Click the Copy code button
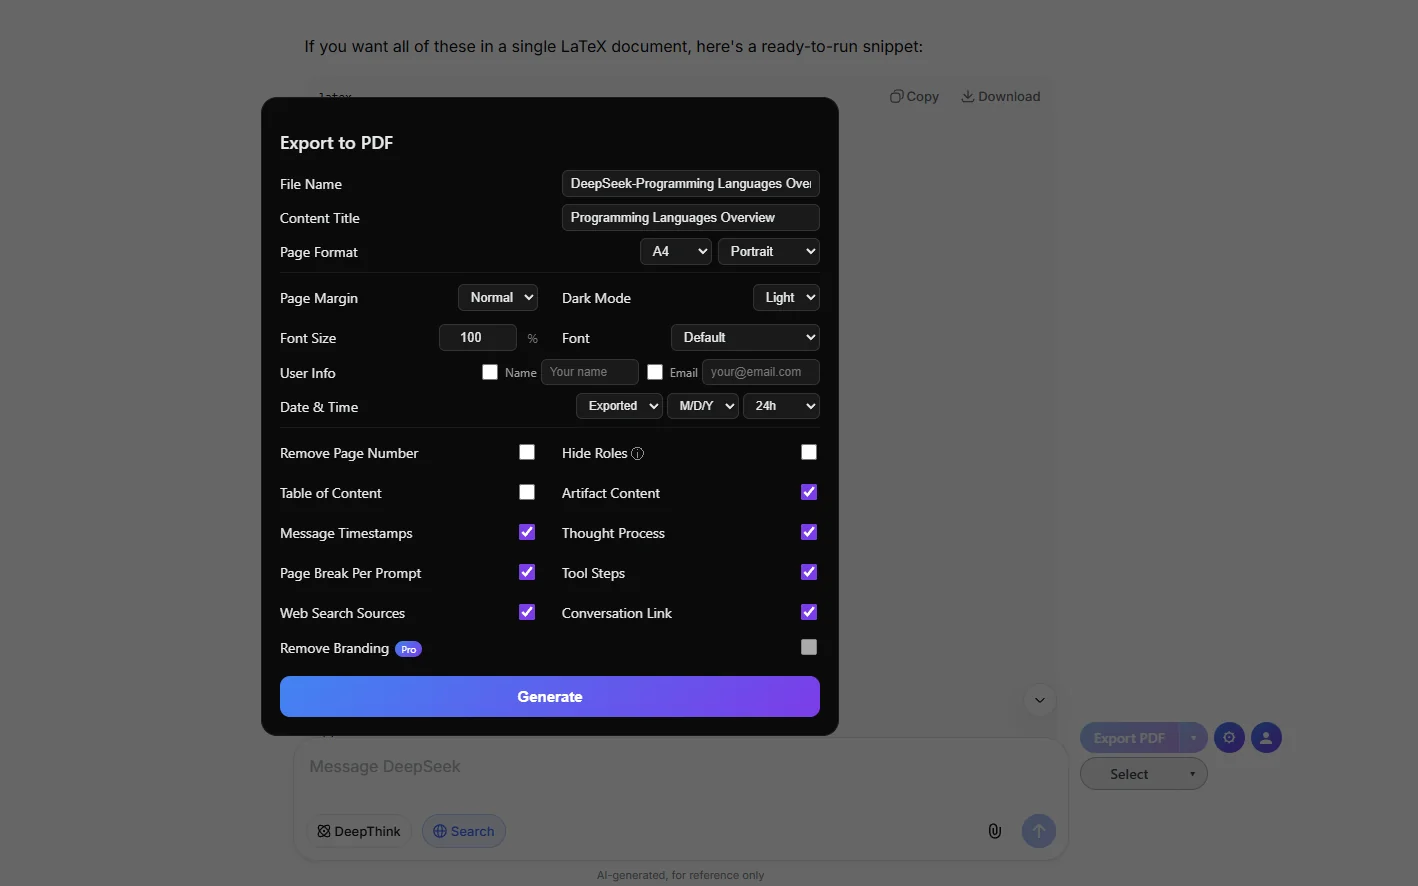Image resolution: width=1418 pixels, height=886 pixels. [914, 96]
